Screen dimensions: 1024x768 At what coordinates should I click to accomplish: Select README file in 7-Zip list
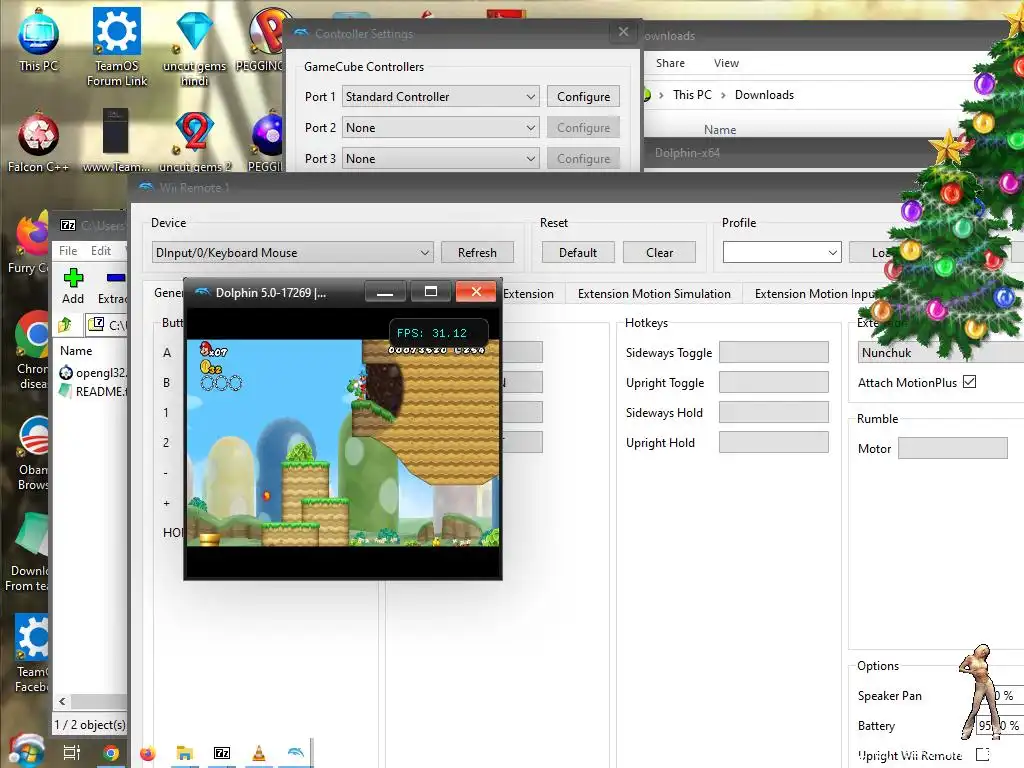coord(91,392)
